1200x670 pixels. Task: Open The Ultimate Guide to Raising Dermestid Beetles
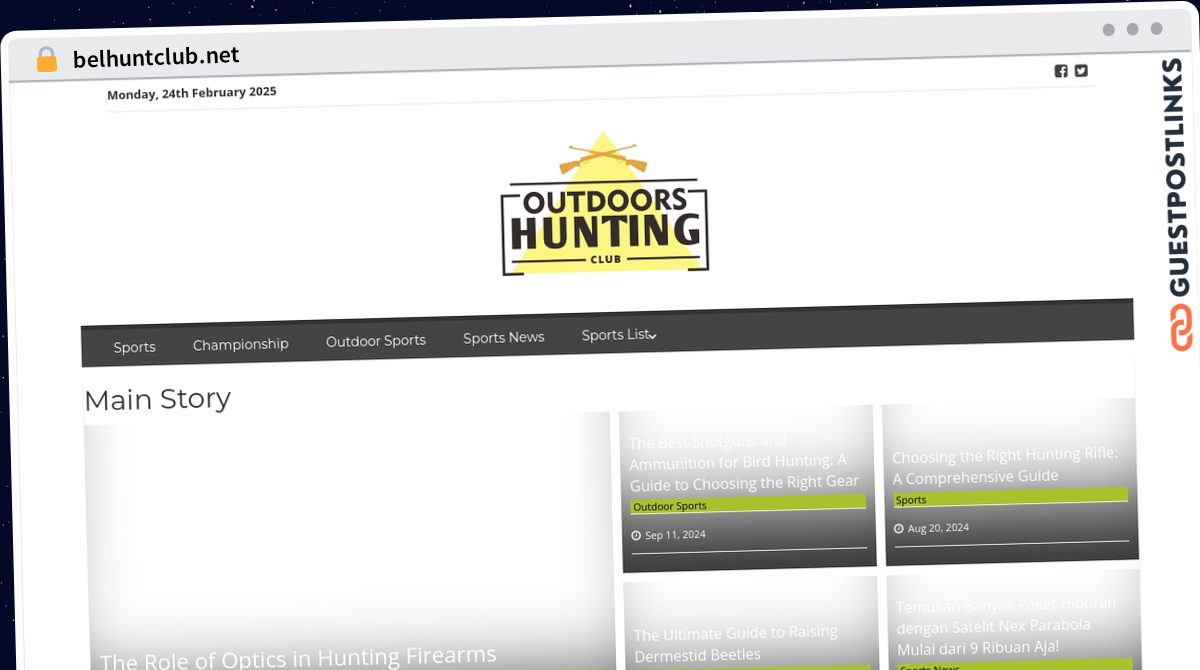pos(736,644)
